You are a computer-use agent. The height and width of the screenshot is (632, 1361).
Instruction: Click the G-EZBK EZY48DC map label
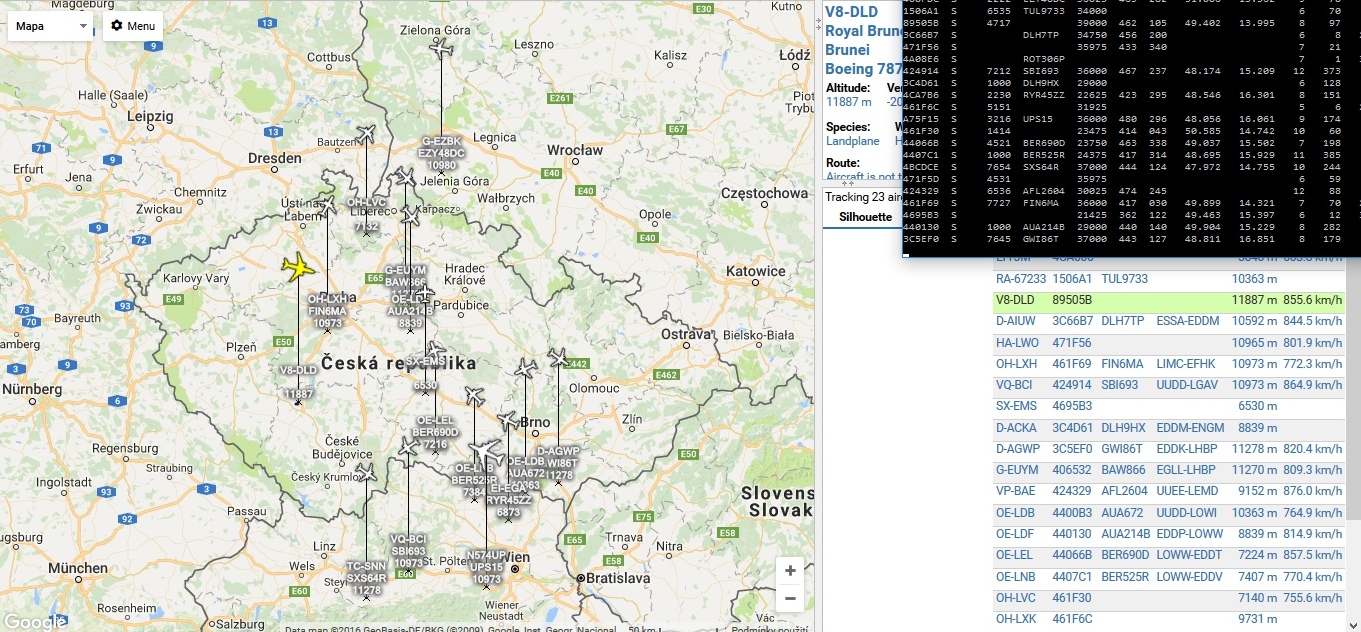(441, 153)
